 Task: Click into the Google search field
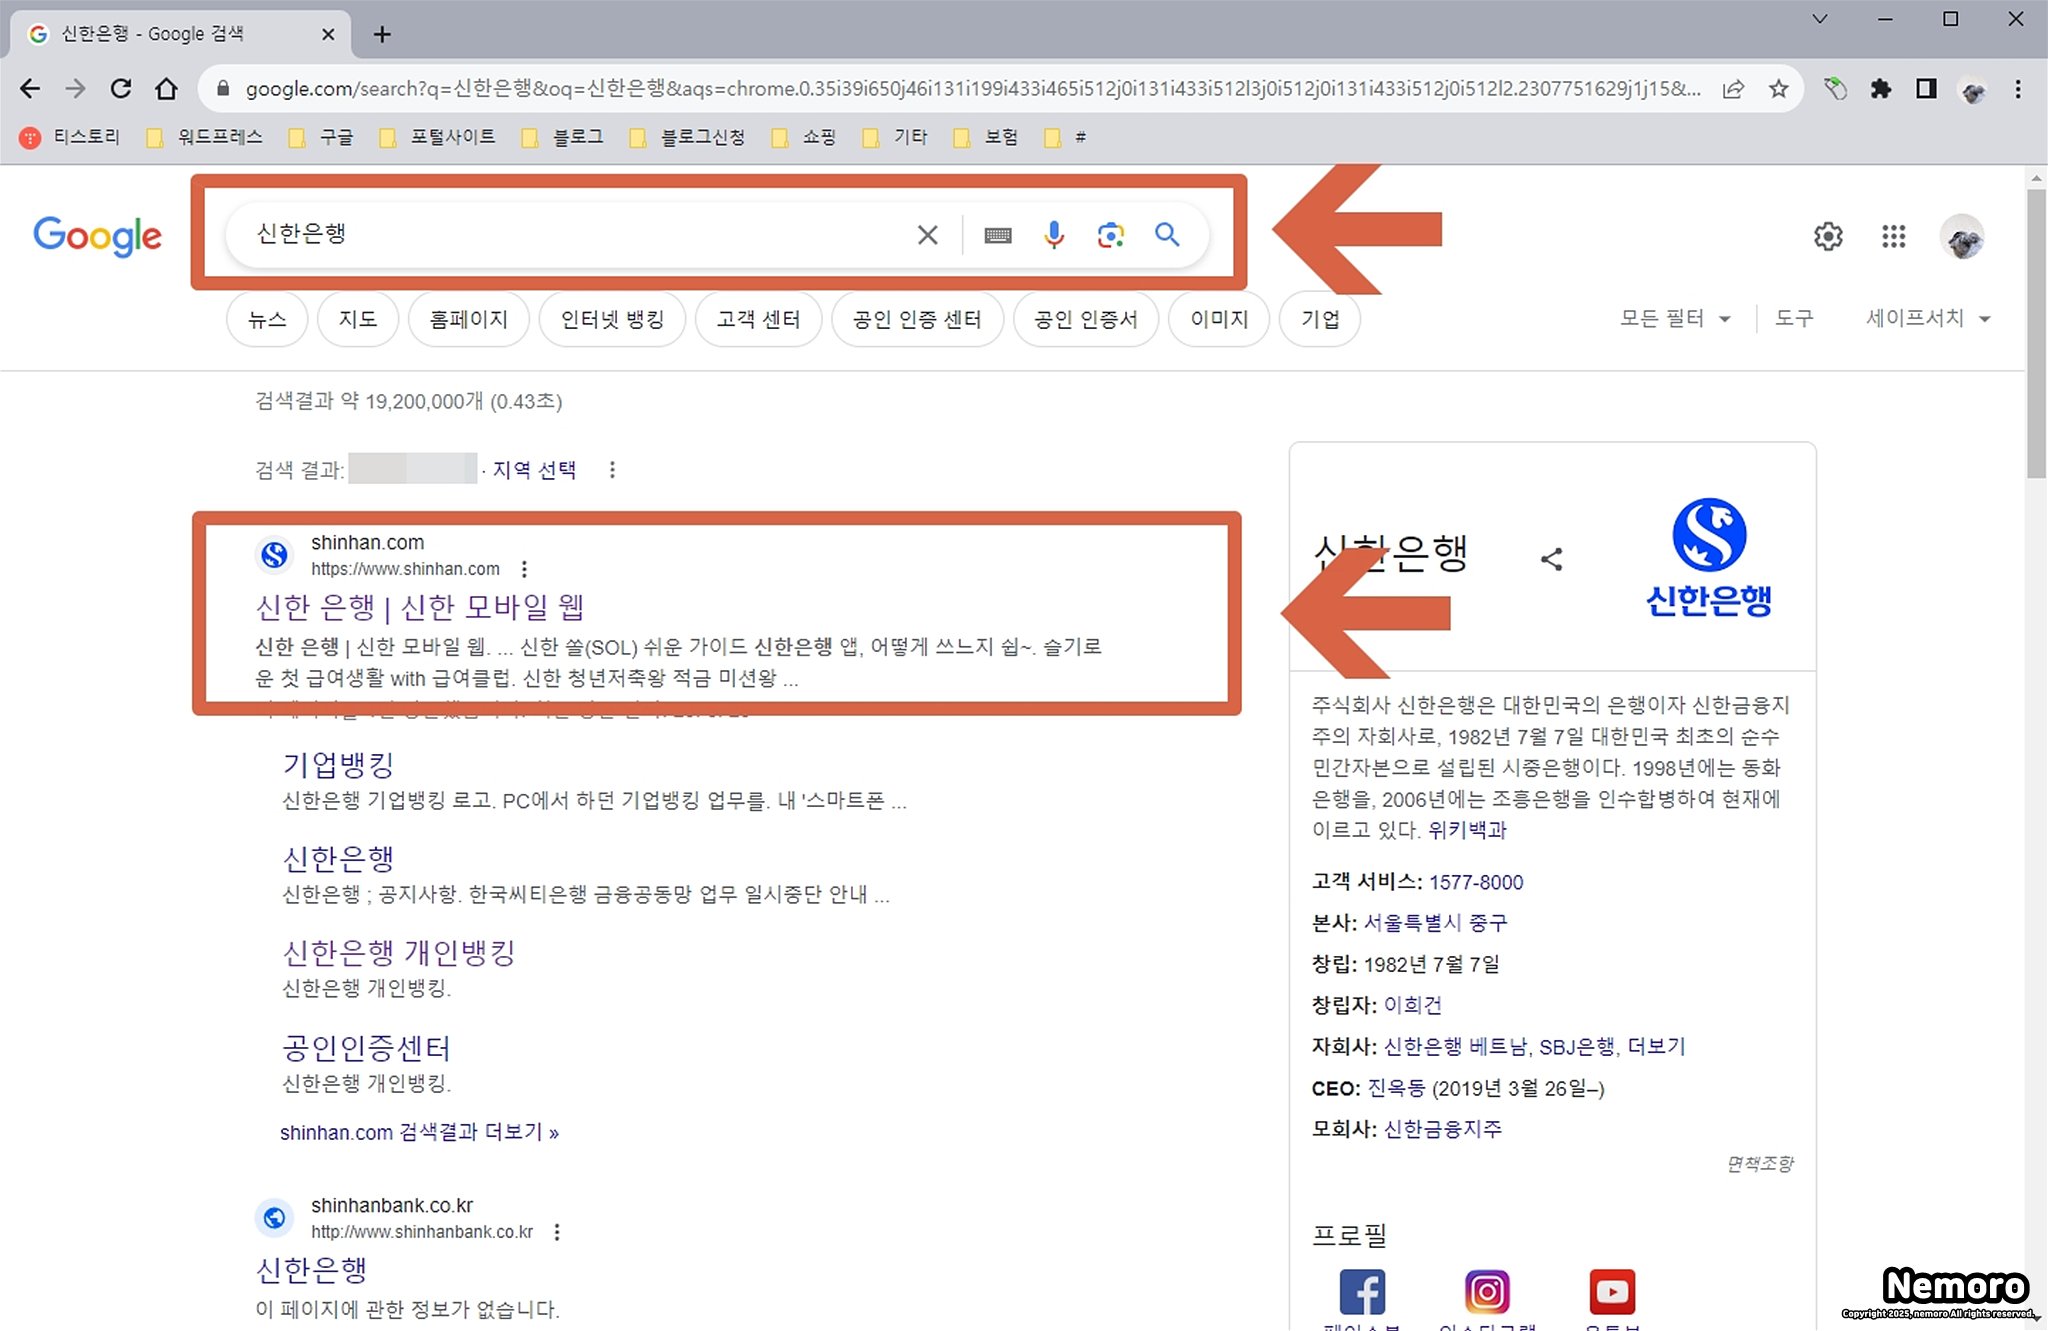[x=570, y=235]
